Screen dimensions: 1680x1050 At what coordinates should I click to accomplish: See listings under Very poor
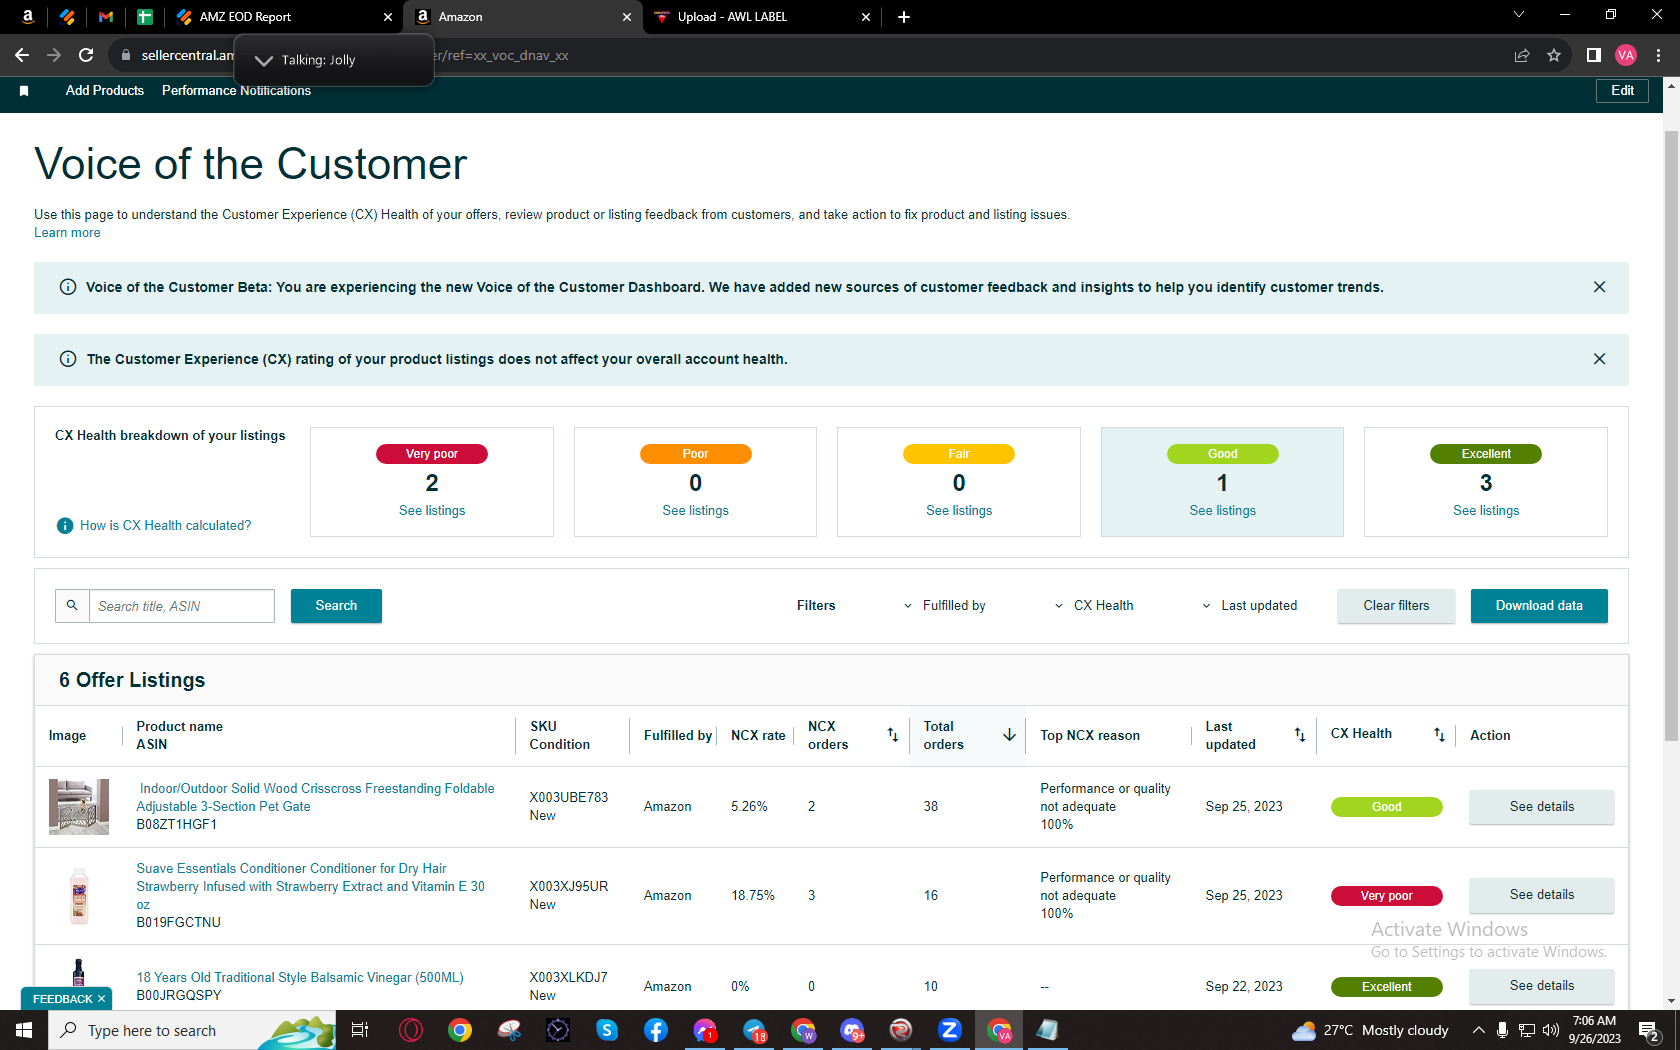[x=432, y=511]
